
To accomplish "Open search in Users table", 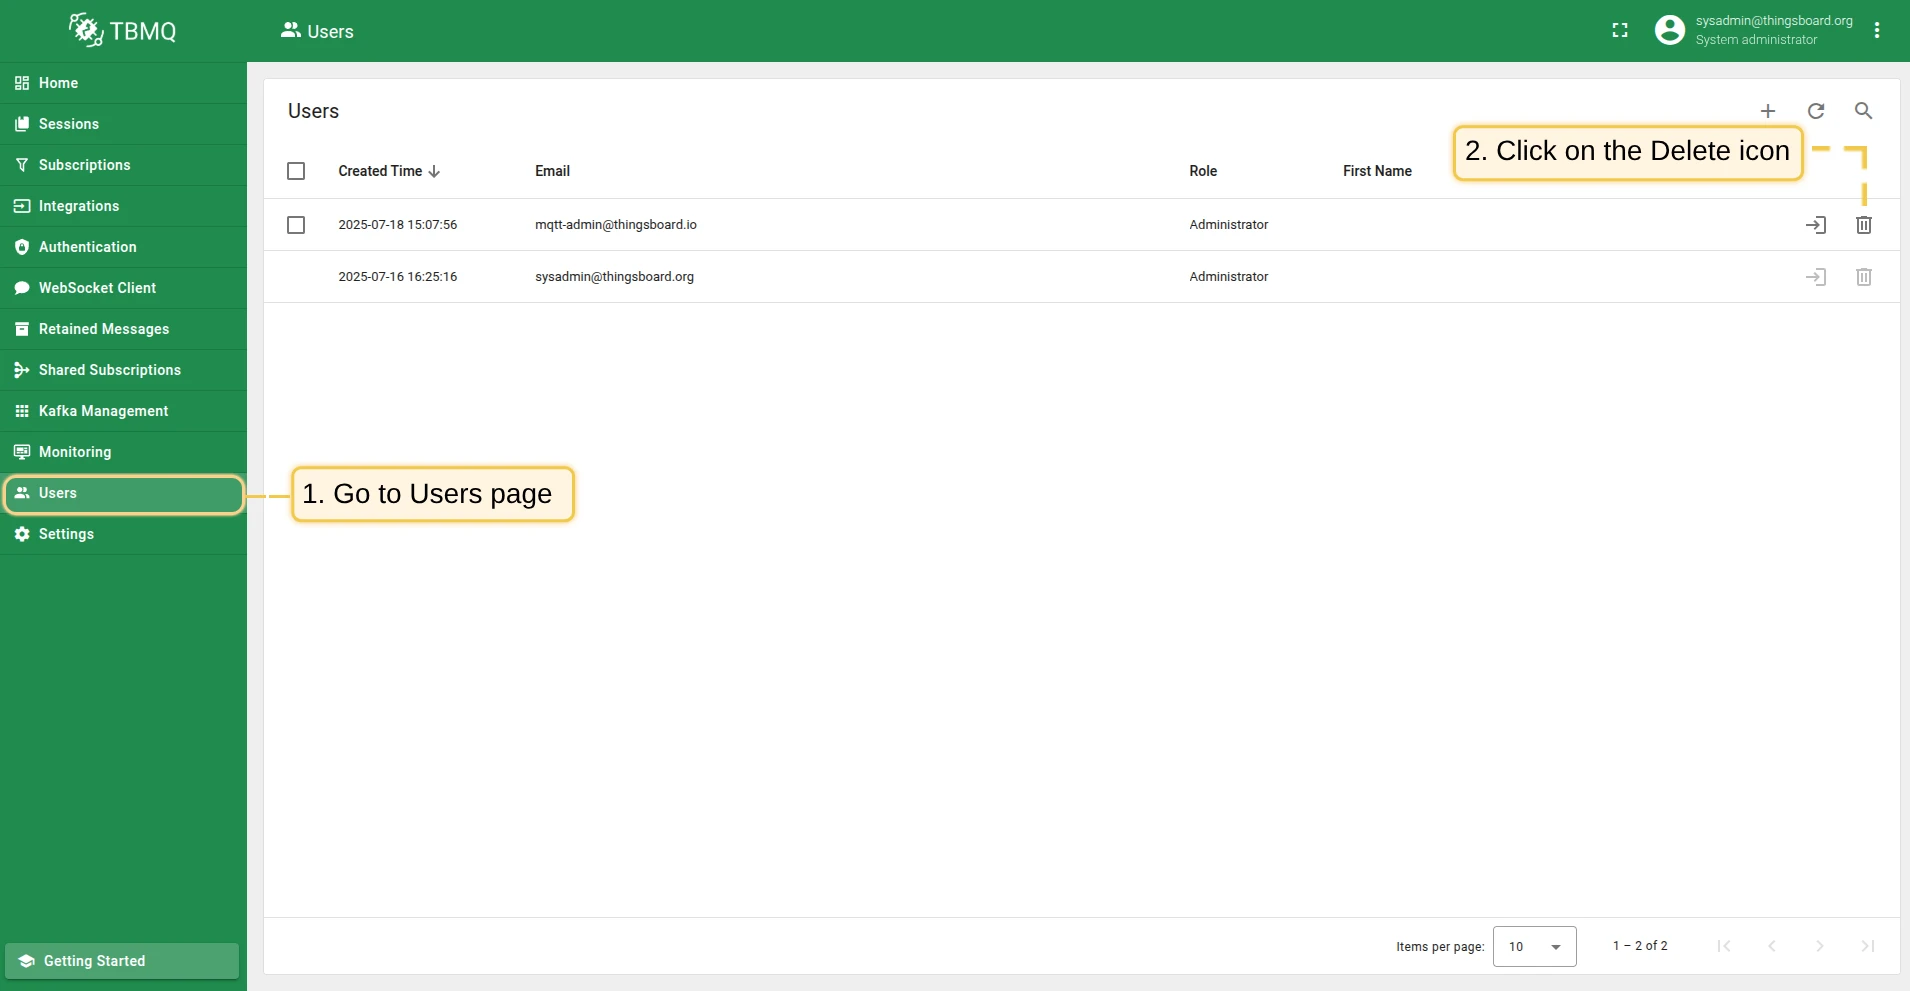I will [x=1863, y=111].
